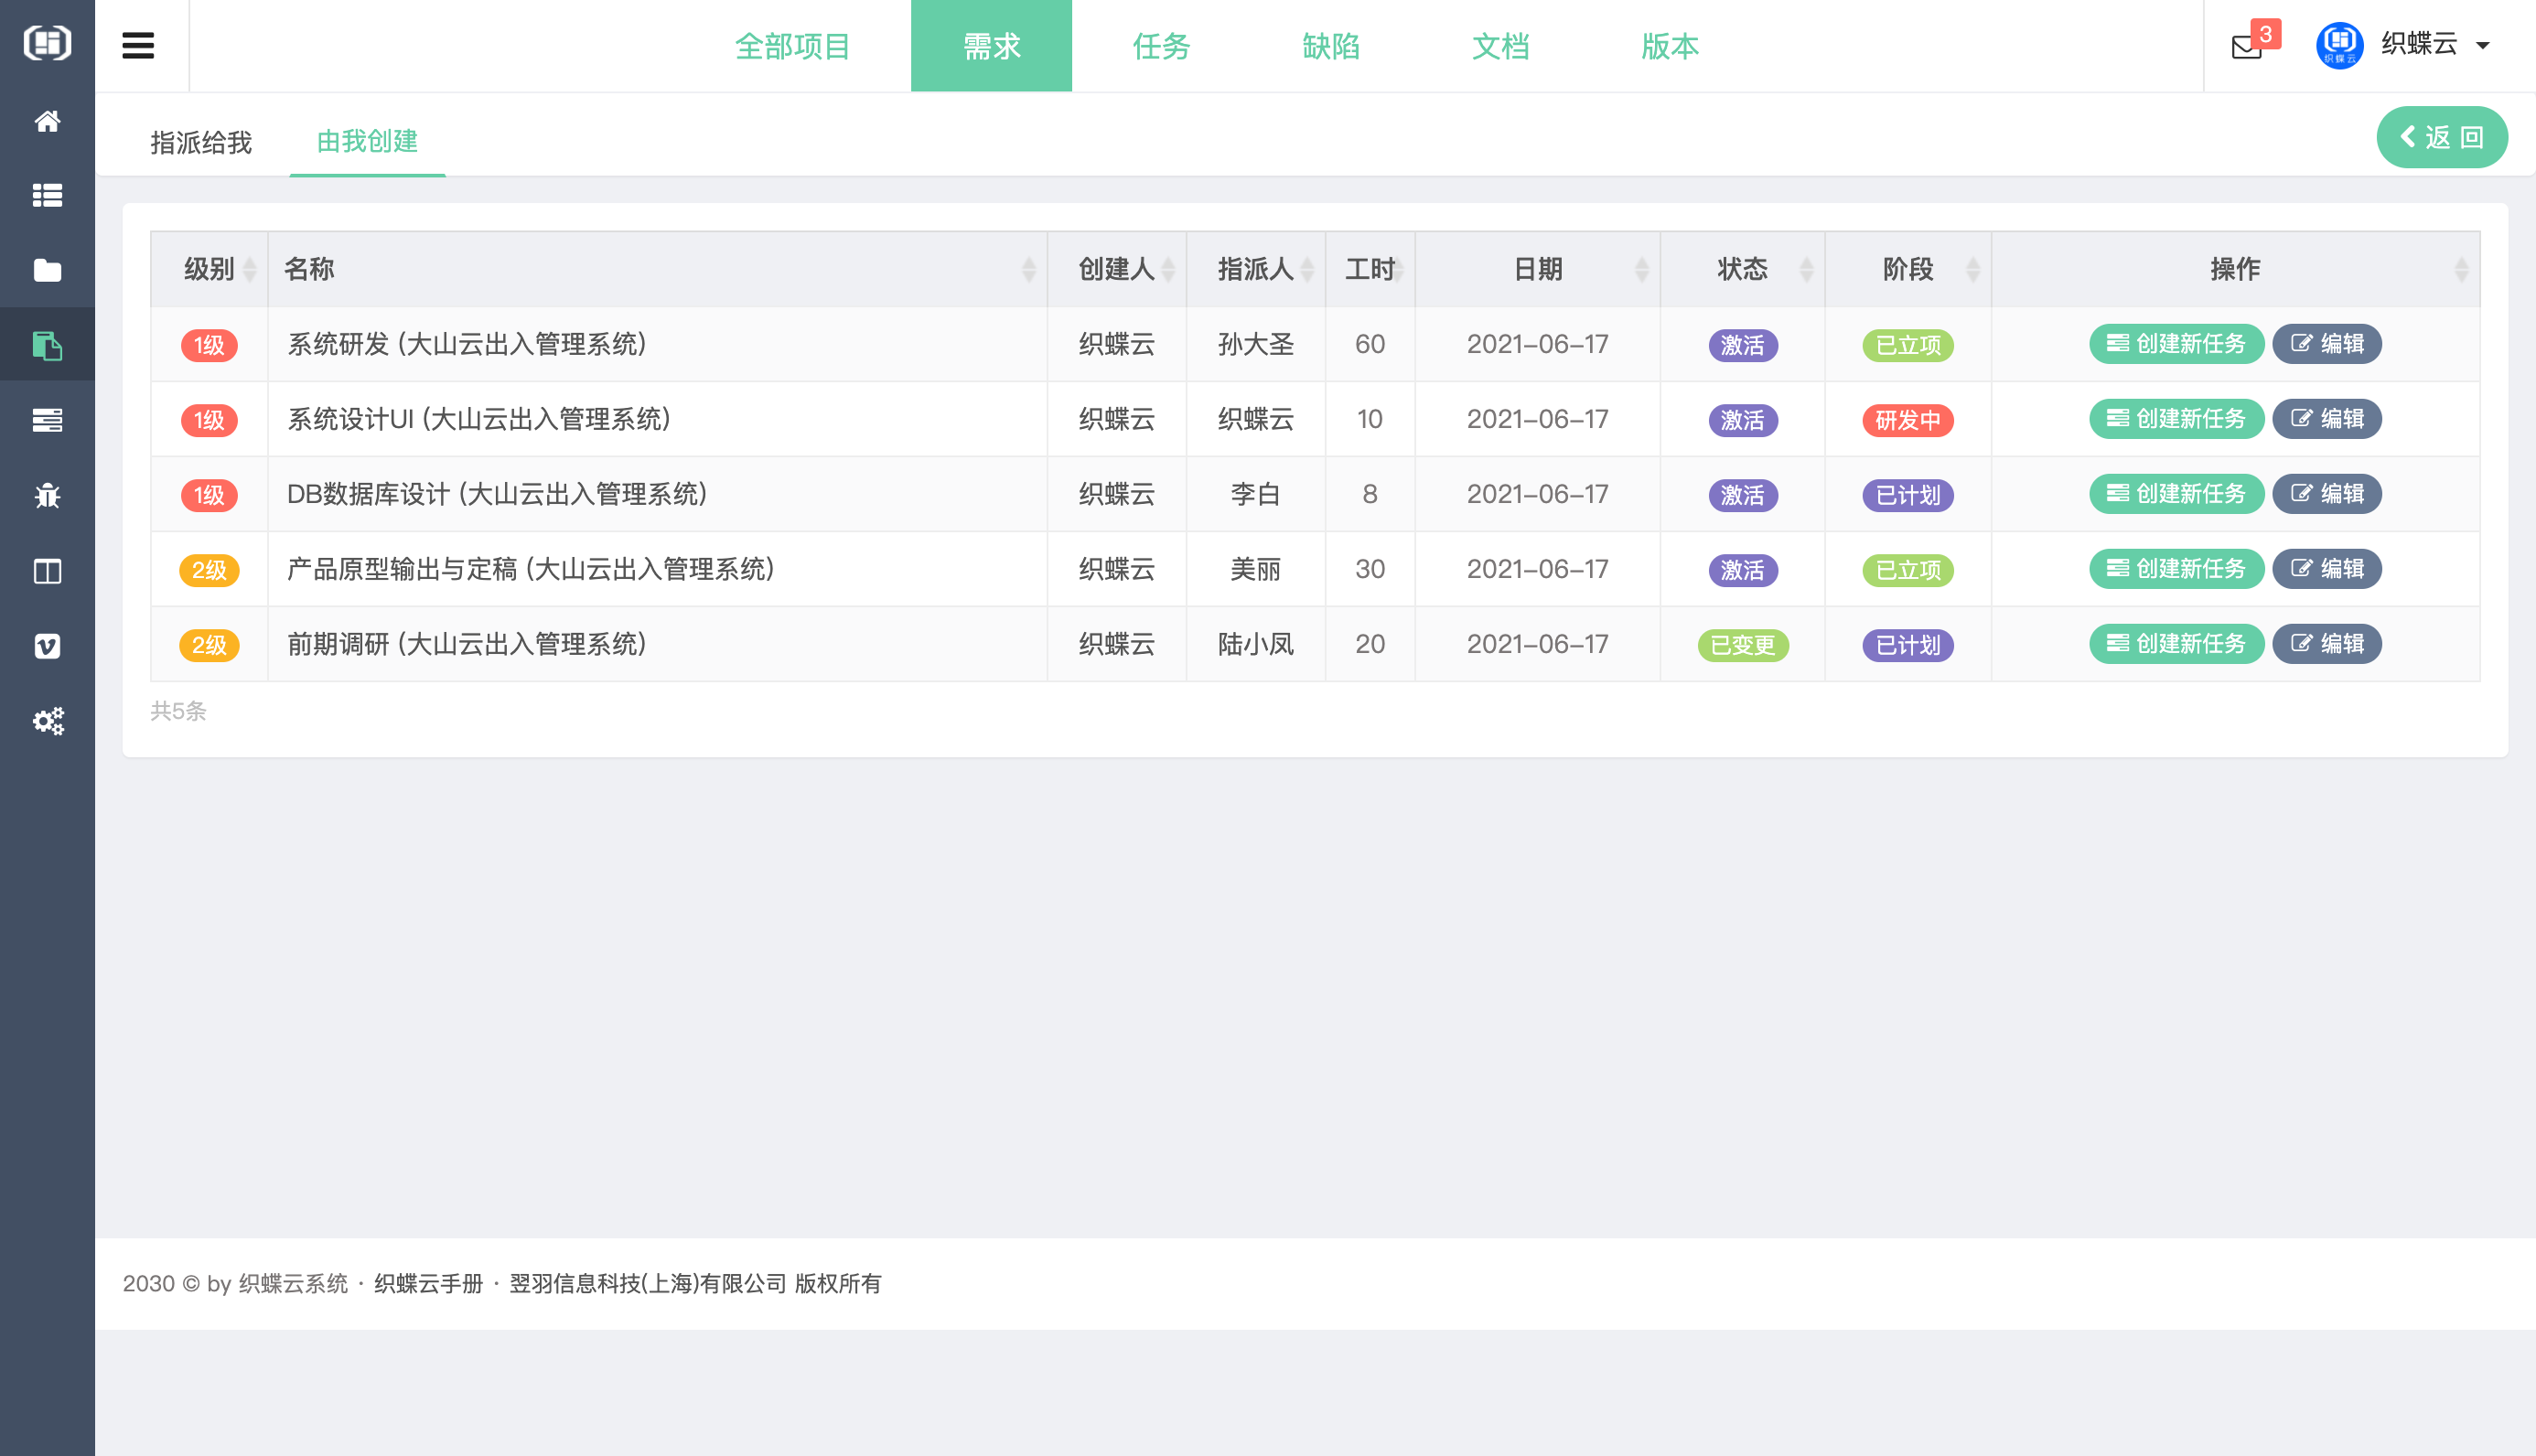Click 编辑 for 前期调研 row
Screen dimensions: 2536x1456
point(2326,644)
